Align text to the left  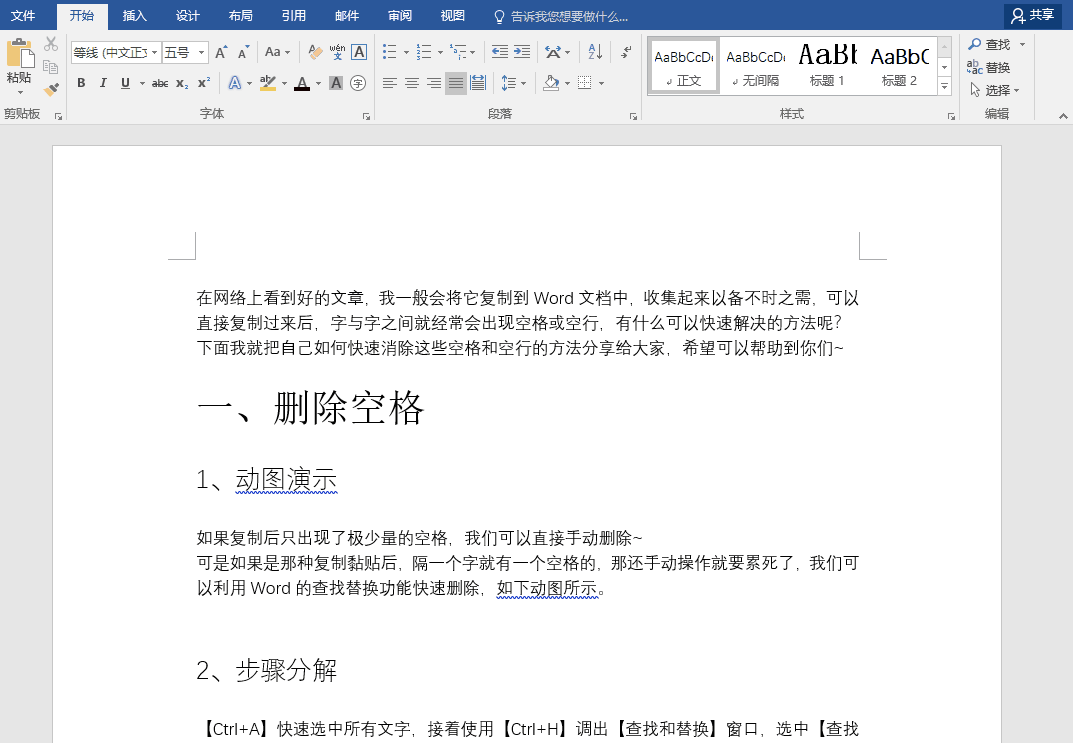pyautogui.click(x=389, y=83)
